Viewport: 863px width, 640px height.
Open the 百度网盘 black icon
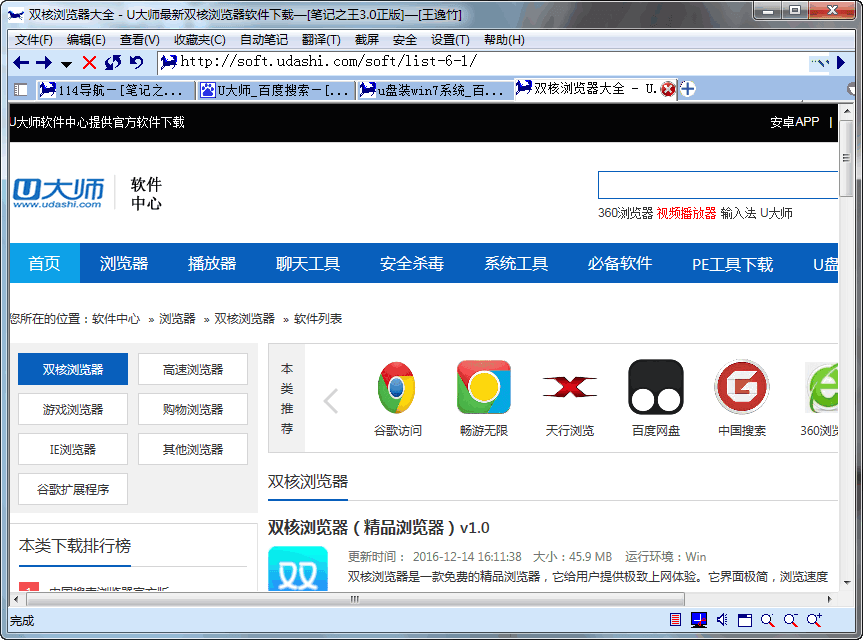click(656, 387)
